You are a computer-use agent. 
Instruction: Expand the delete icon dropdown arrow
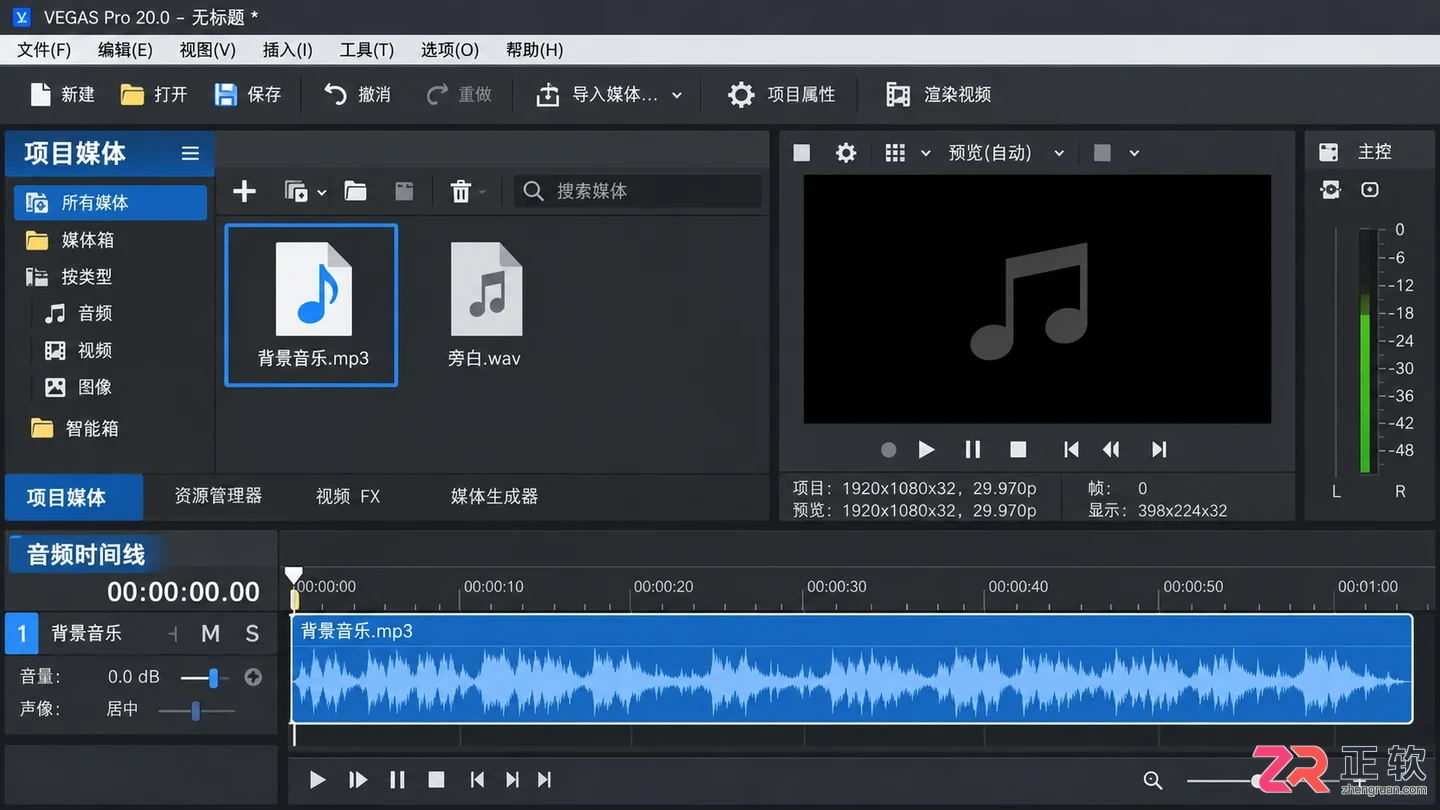point(483,192)
